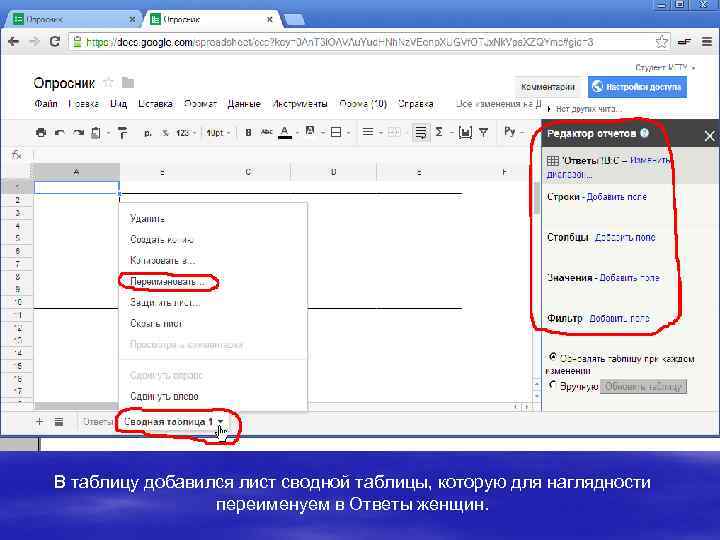The width and height of the screenshot is (720, 540).
Task: Undo the last action with the toolbar arrow
Action: point(59,133)
